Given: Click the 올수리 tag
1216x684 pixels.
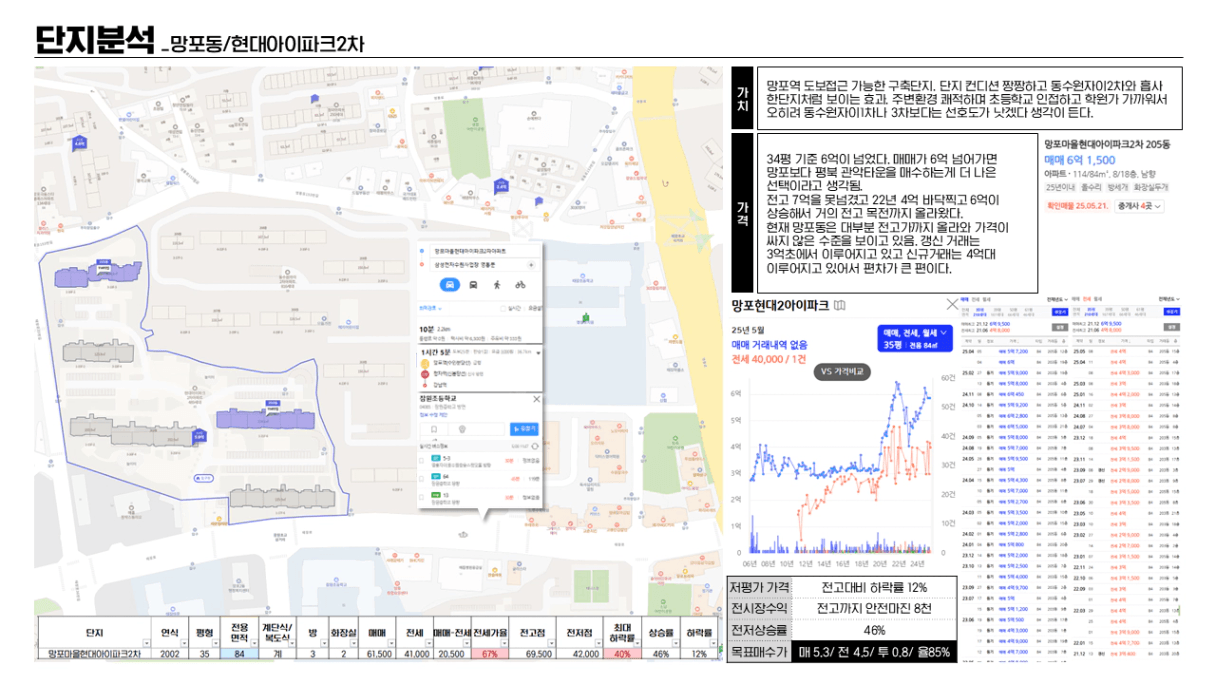Looking at the screenshot, I should click(1091, 187).
